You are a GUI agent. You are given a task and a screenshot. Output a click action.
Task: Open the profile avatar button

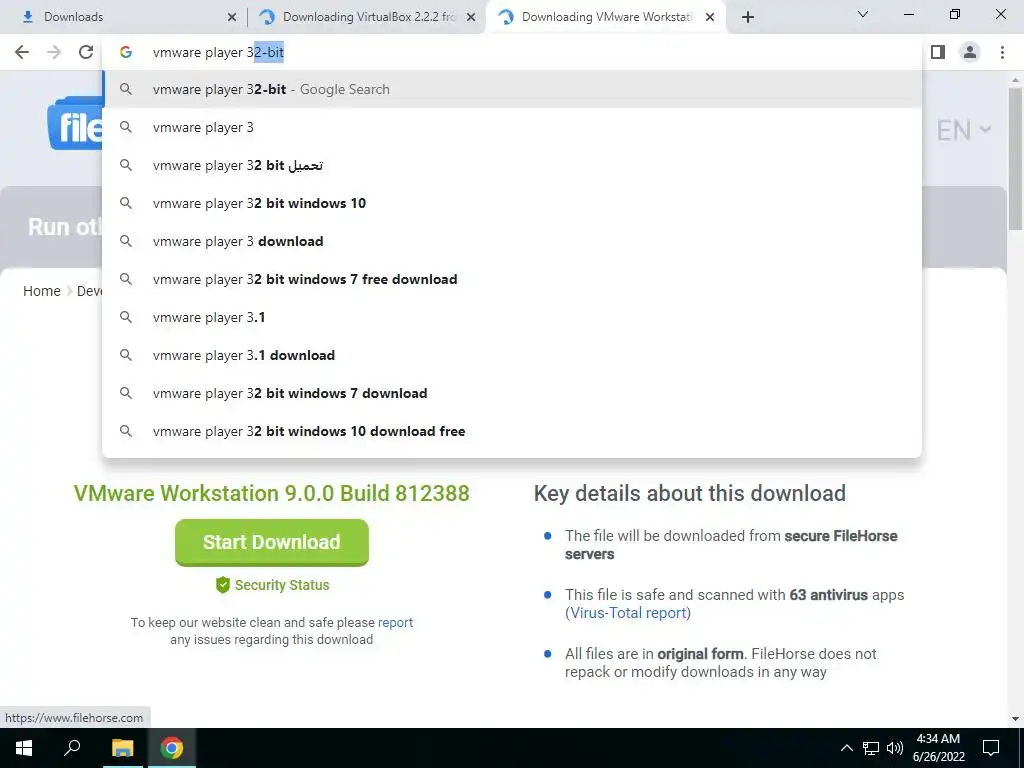click(970, 52)
